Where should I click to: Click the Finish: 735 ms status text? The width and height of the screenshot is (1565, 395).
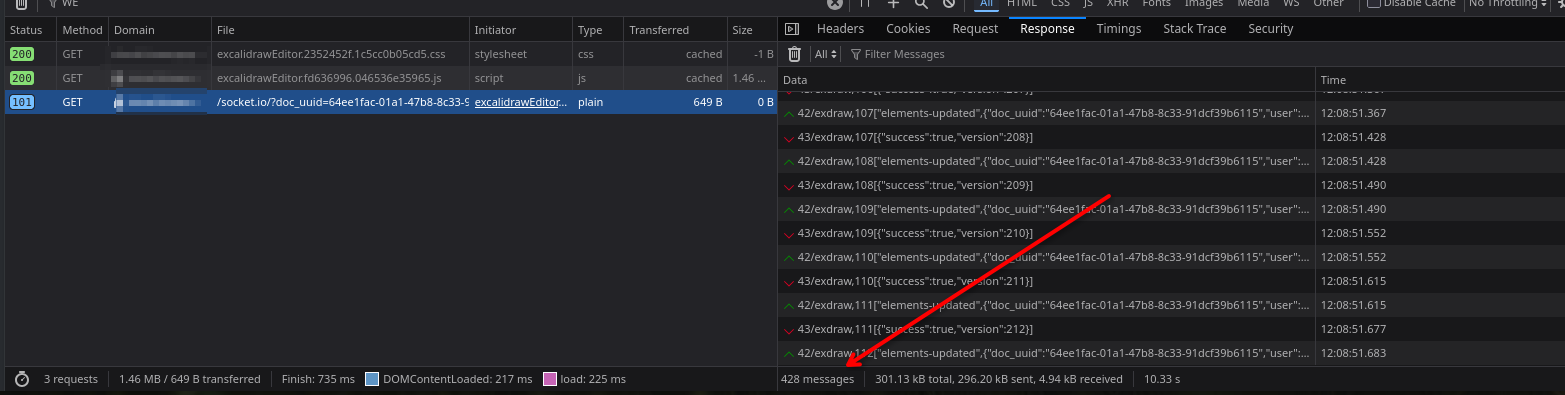[319, 379]
